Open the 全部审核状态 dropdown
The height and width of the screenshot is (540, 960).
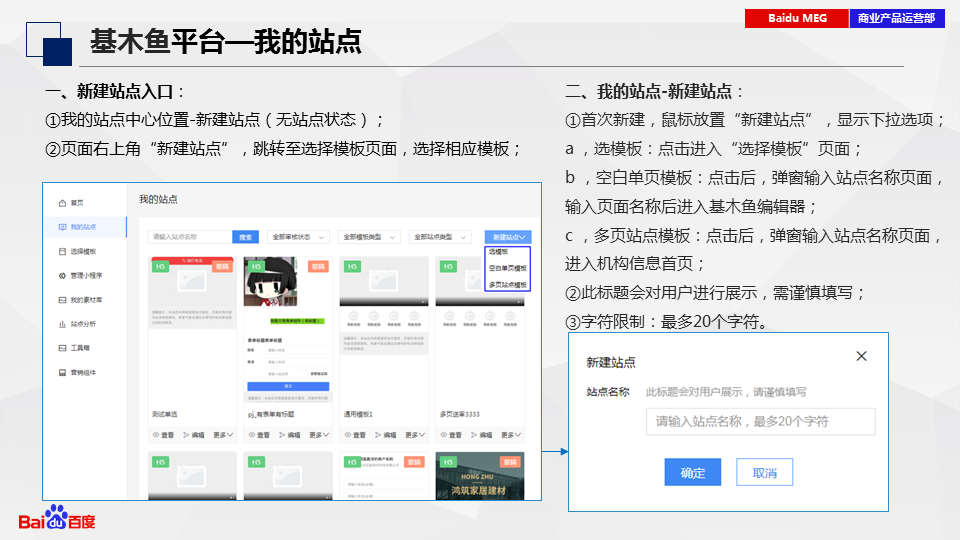point(298,237)
